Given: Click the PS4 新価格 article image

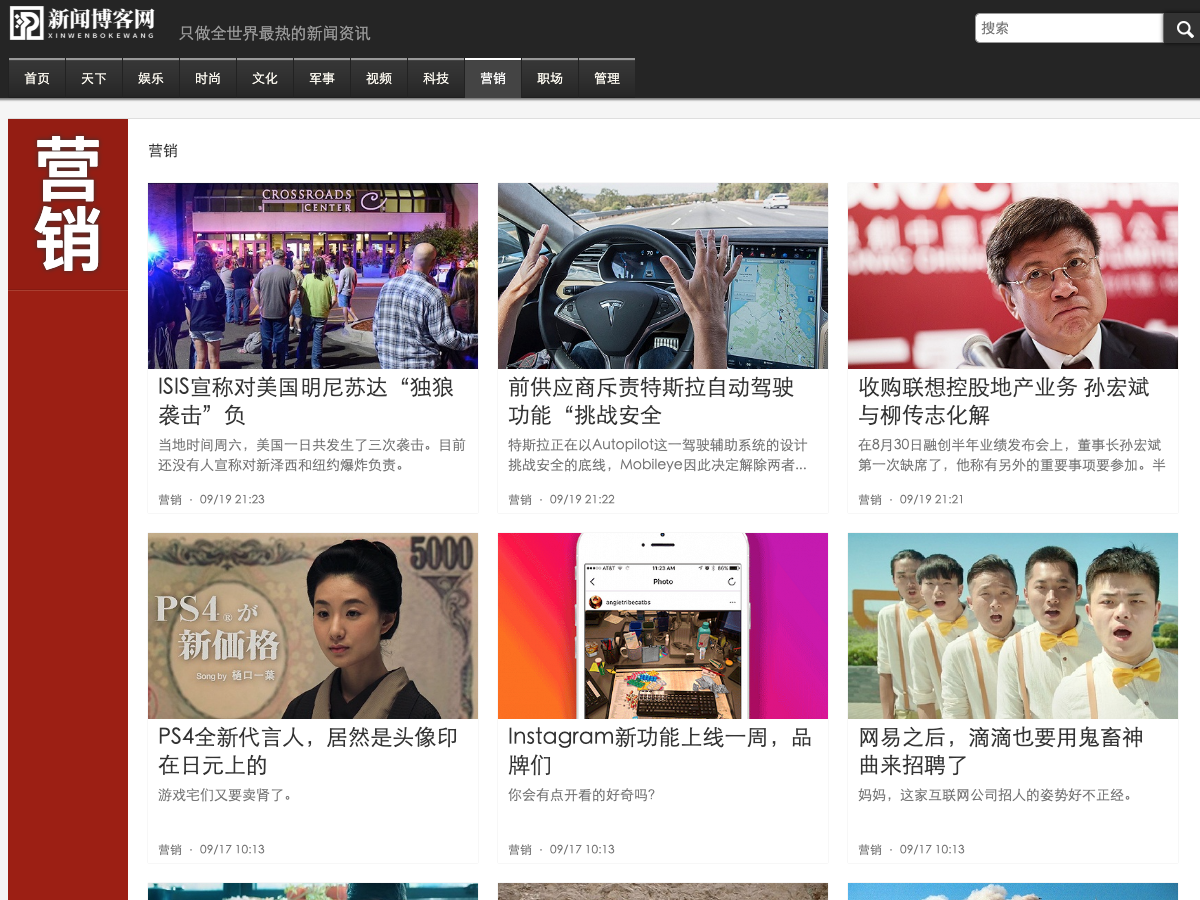Looking at the screenshot, I should coord(313,626).
